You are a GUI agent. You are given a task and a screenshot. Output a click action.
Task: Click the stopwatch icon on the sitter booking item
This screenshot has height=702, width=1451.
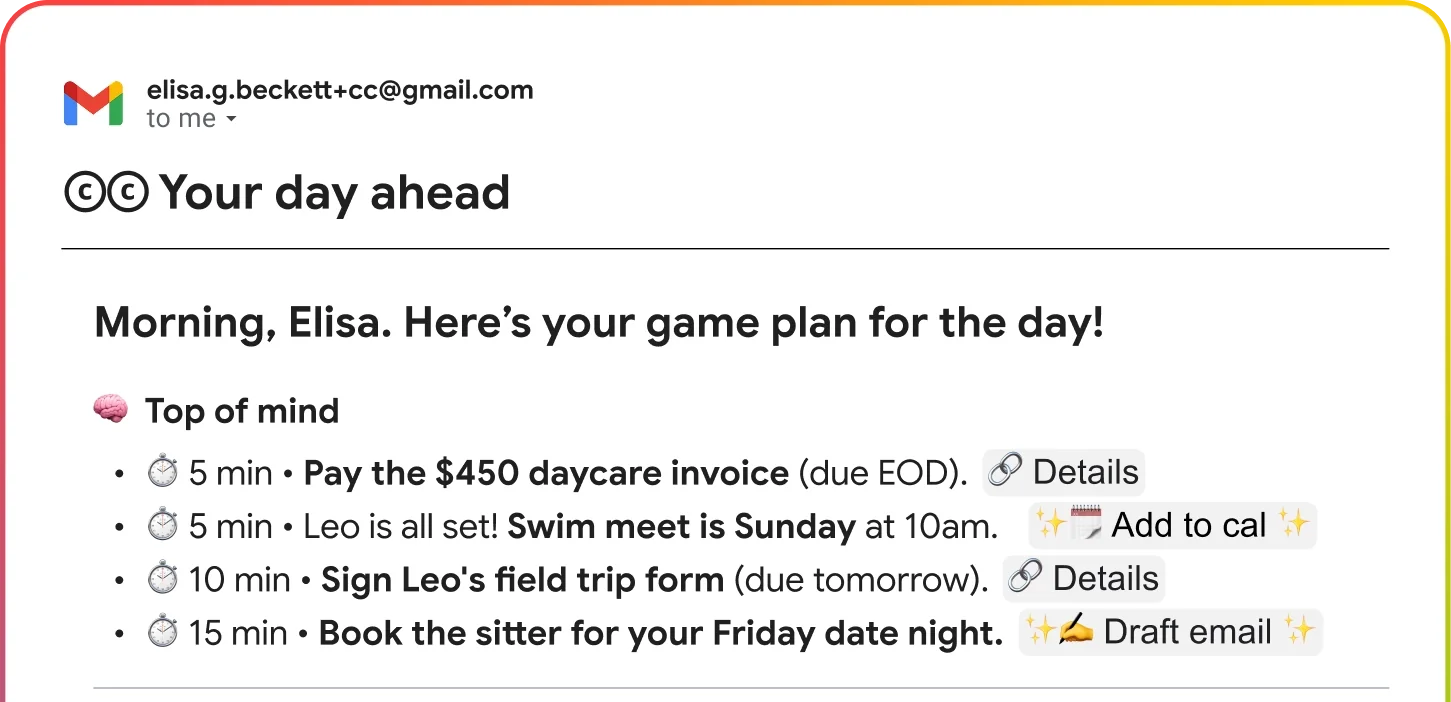pyautogui.click(x=161, y=633)
